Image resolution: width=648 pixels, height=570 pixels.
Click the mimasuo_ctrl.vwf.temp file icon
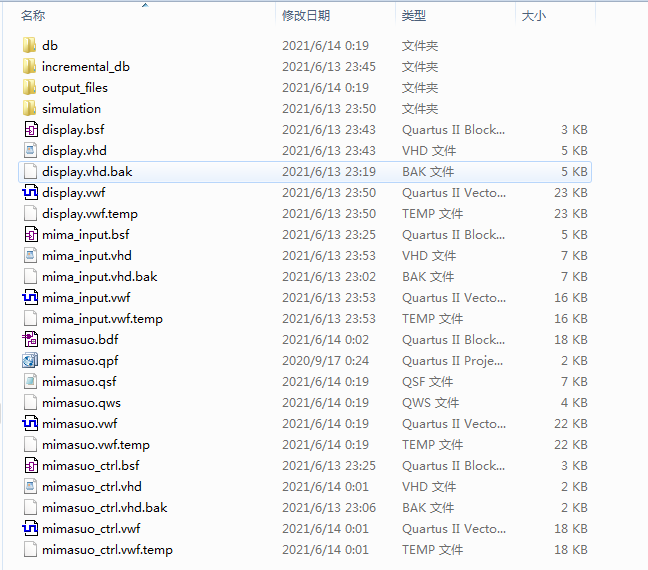click(x=30, y=550)
